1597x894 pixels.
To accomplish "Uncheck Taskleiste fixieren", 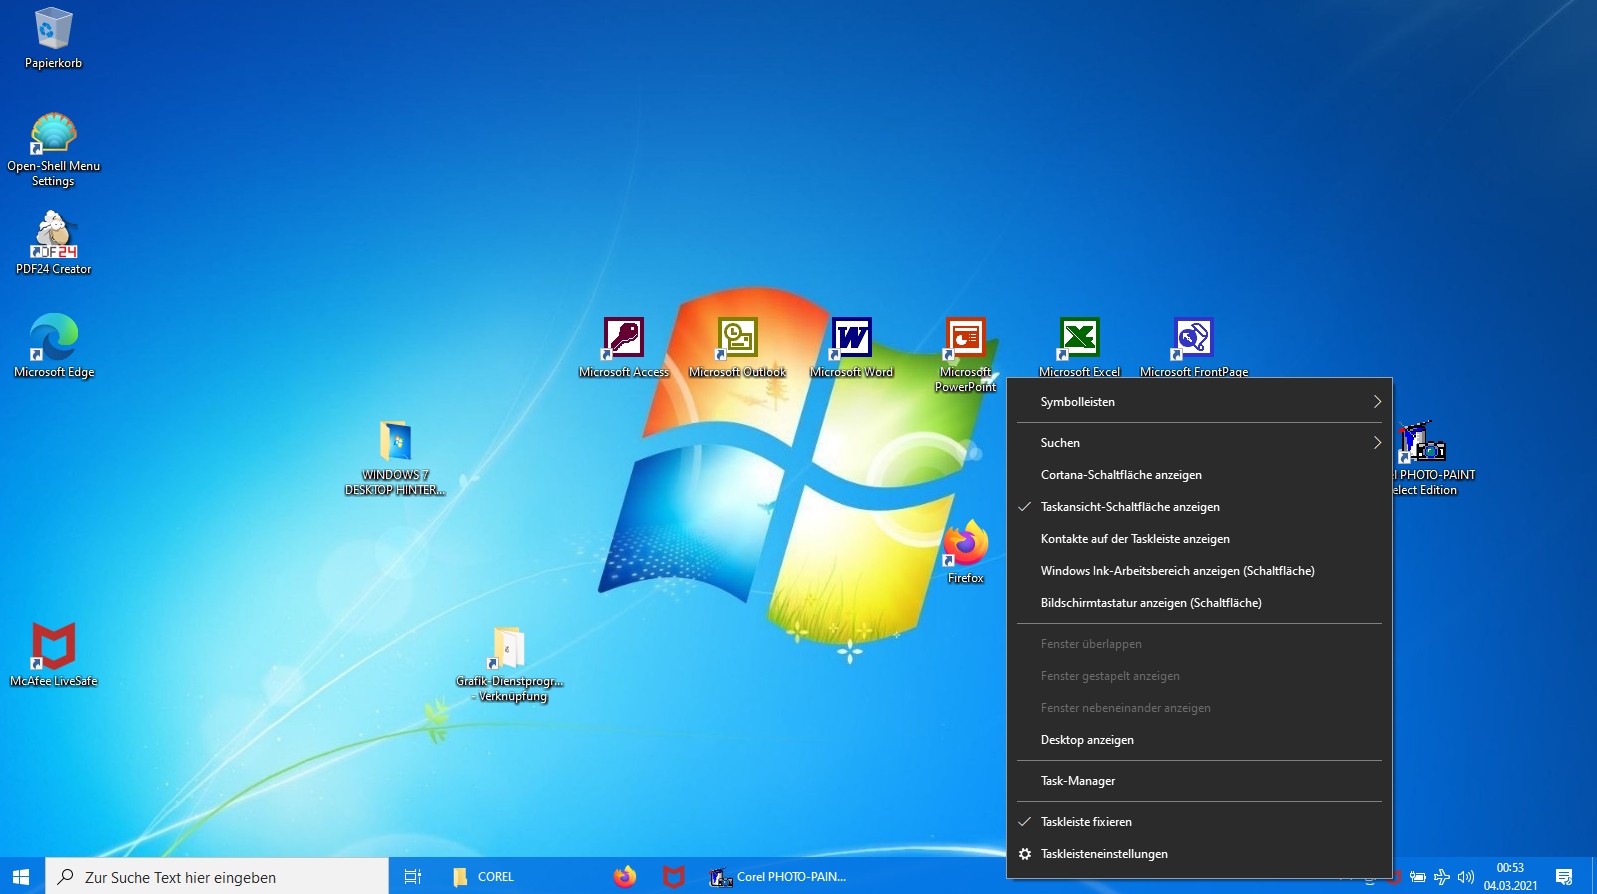I will coord(1199,821).
